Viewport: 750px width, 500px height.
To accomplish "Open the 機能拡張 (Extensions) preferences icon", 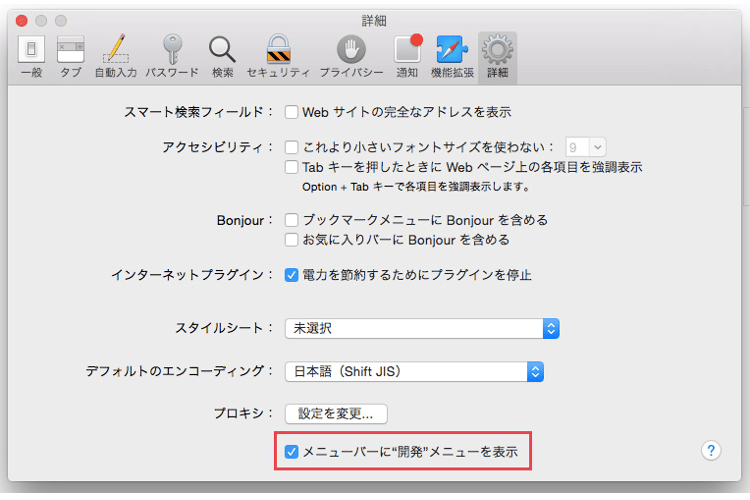I will pyautogui.click(x=453, y=56).
